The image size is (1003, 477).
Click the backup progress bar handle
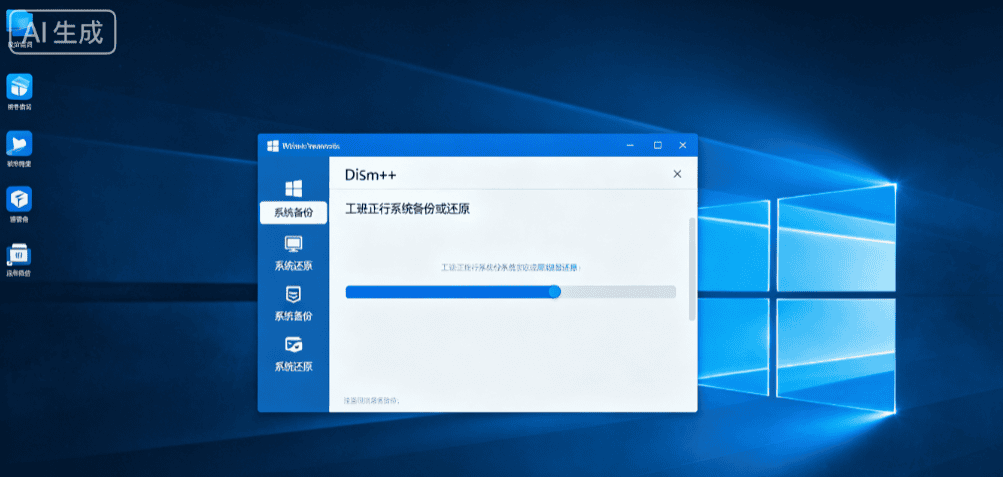tap(555, 292)
